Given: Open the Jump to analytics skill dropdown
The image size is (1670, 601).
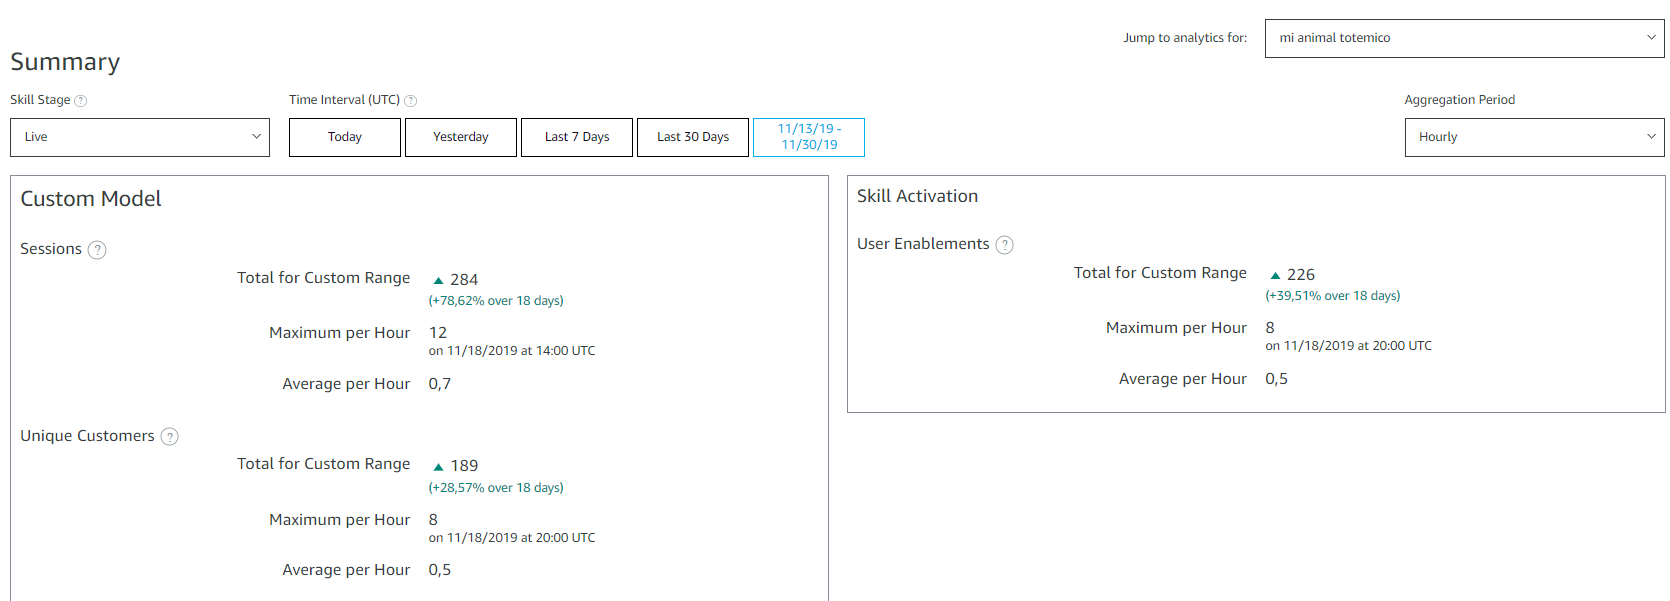Looking at the screenshot, I should pos(1464,38).
